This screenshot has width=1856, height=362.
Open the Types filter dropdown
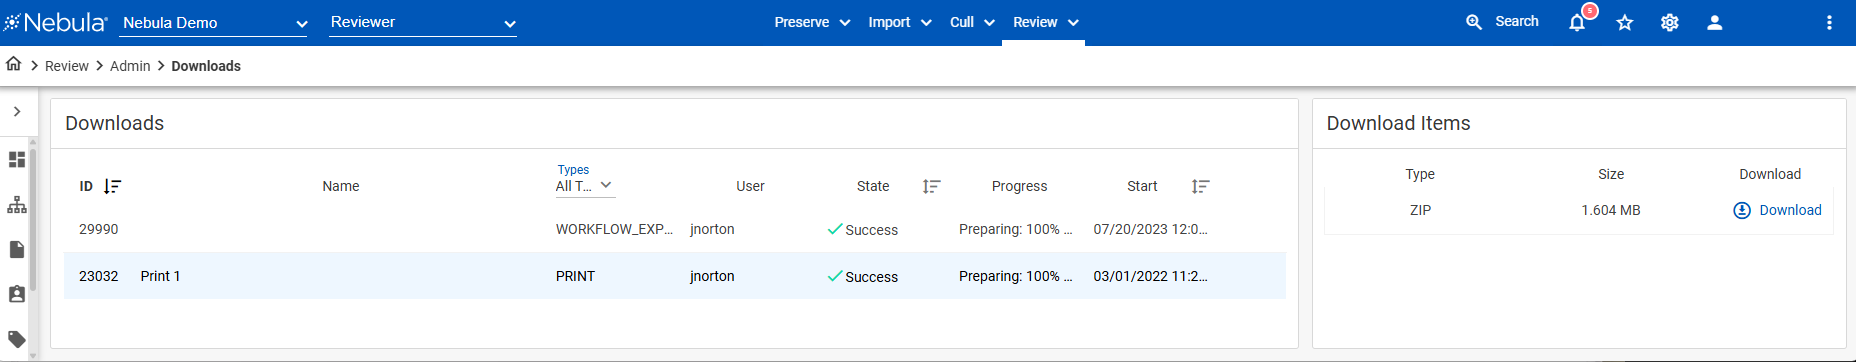click(x=584, y=186)
